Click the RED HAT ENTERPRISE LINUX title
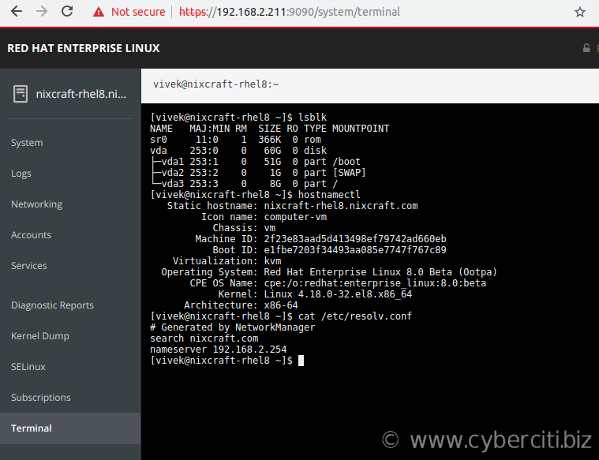 coord(84,48)
